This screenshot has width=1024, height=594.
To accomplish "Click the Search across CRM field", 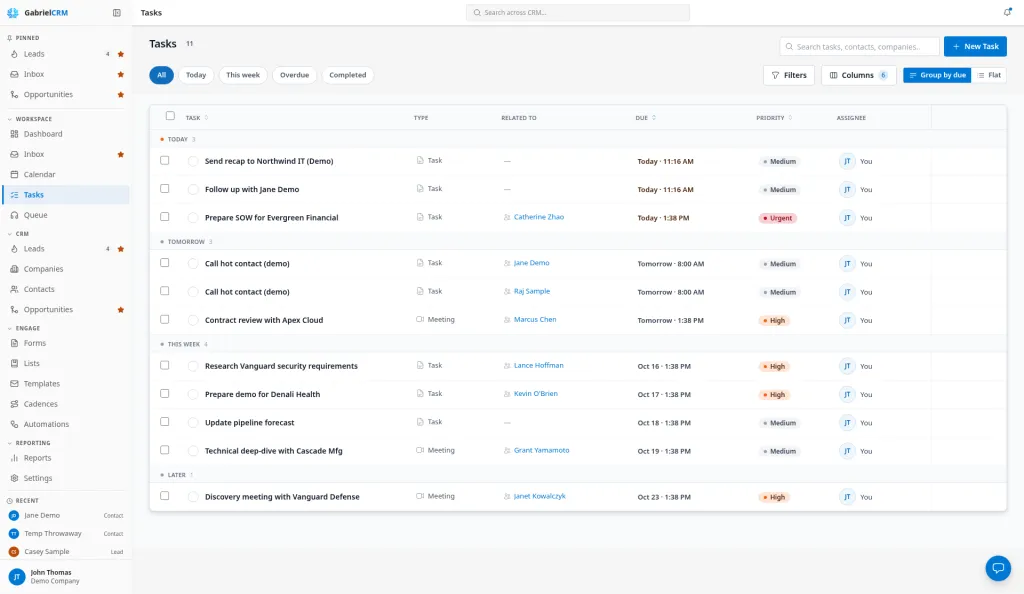I will pos(578,12).
